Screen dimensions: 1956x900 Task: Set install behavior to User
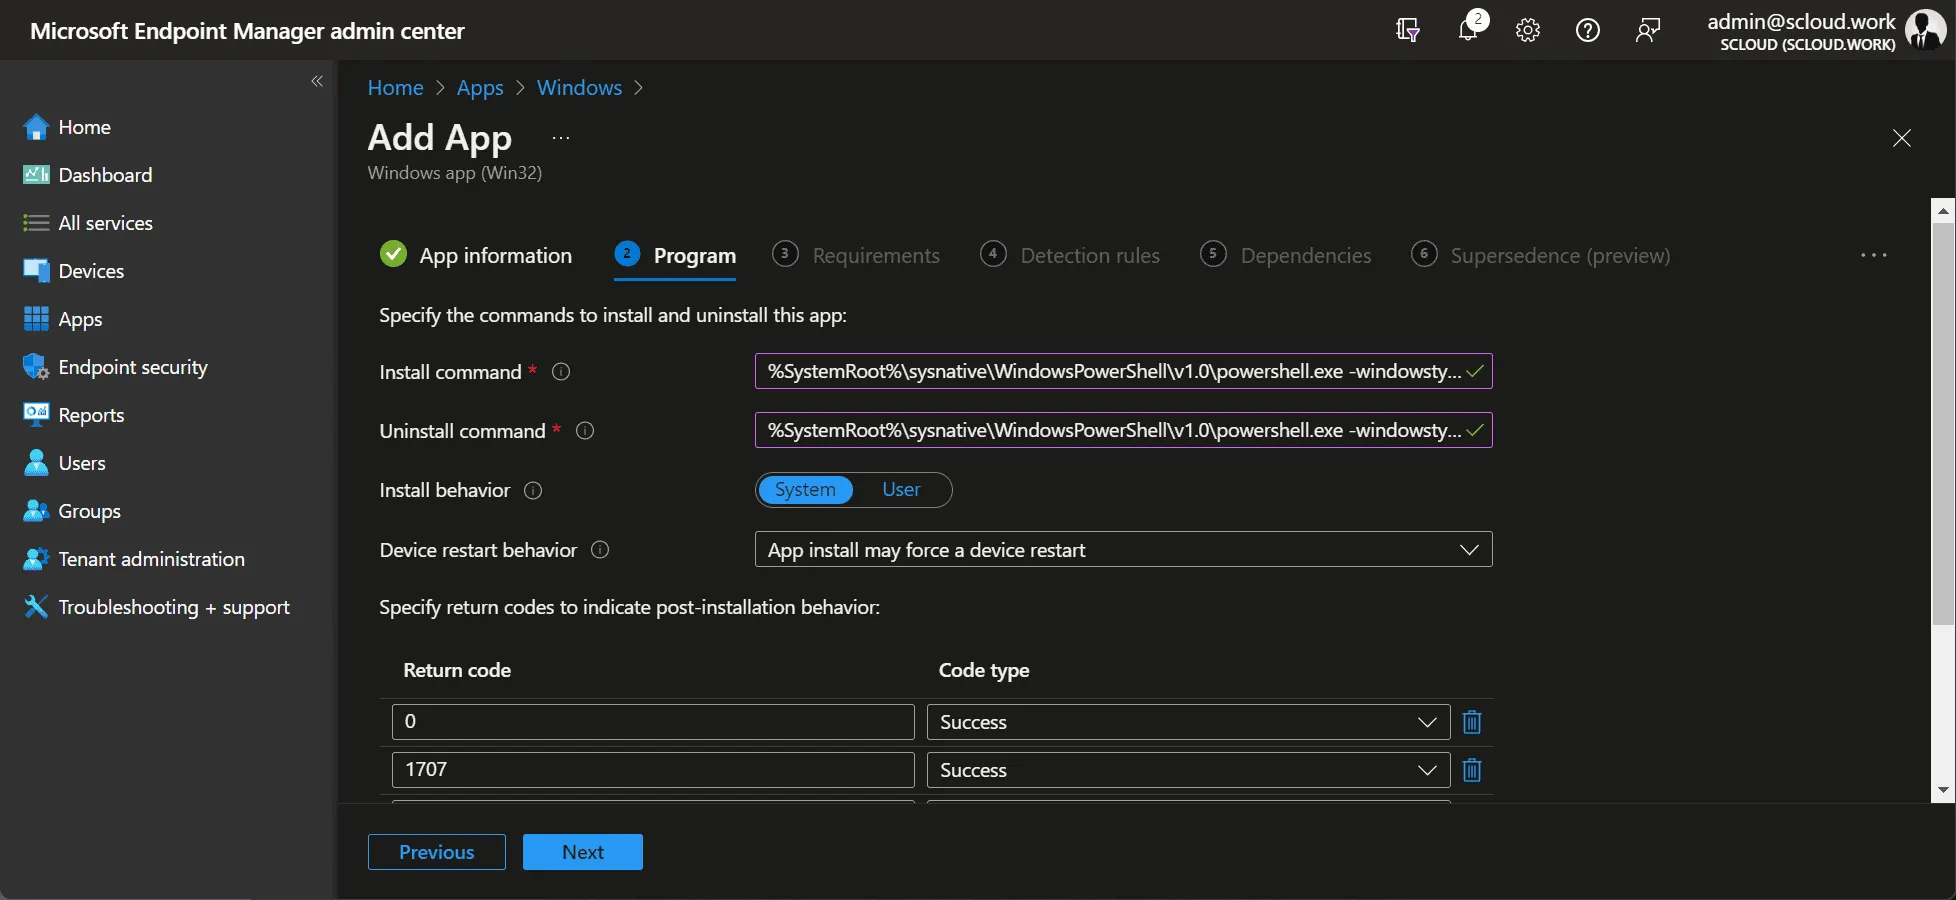[901, 490]
